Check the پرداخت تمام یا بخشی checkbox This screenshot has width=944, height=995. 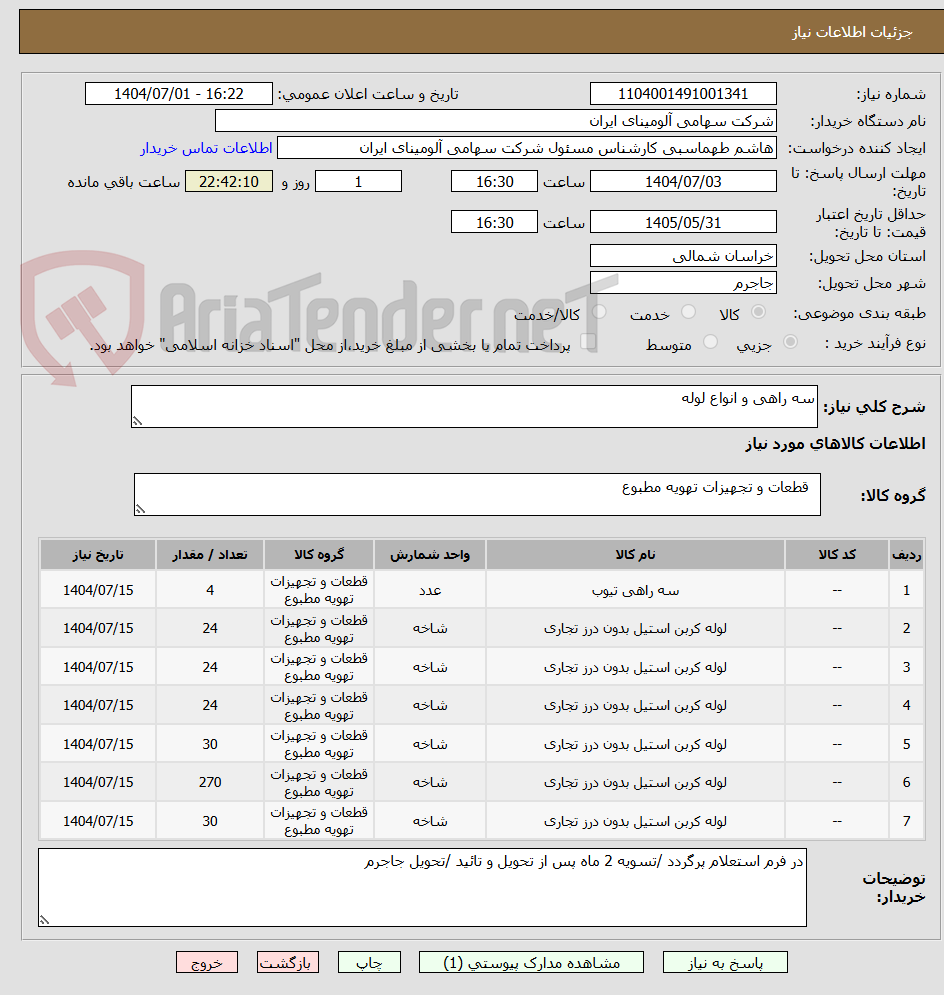(x=588, y=342)
